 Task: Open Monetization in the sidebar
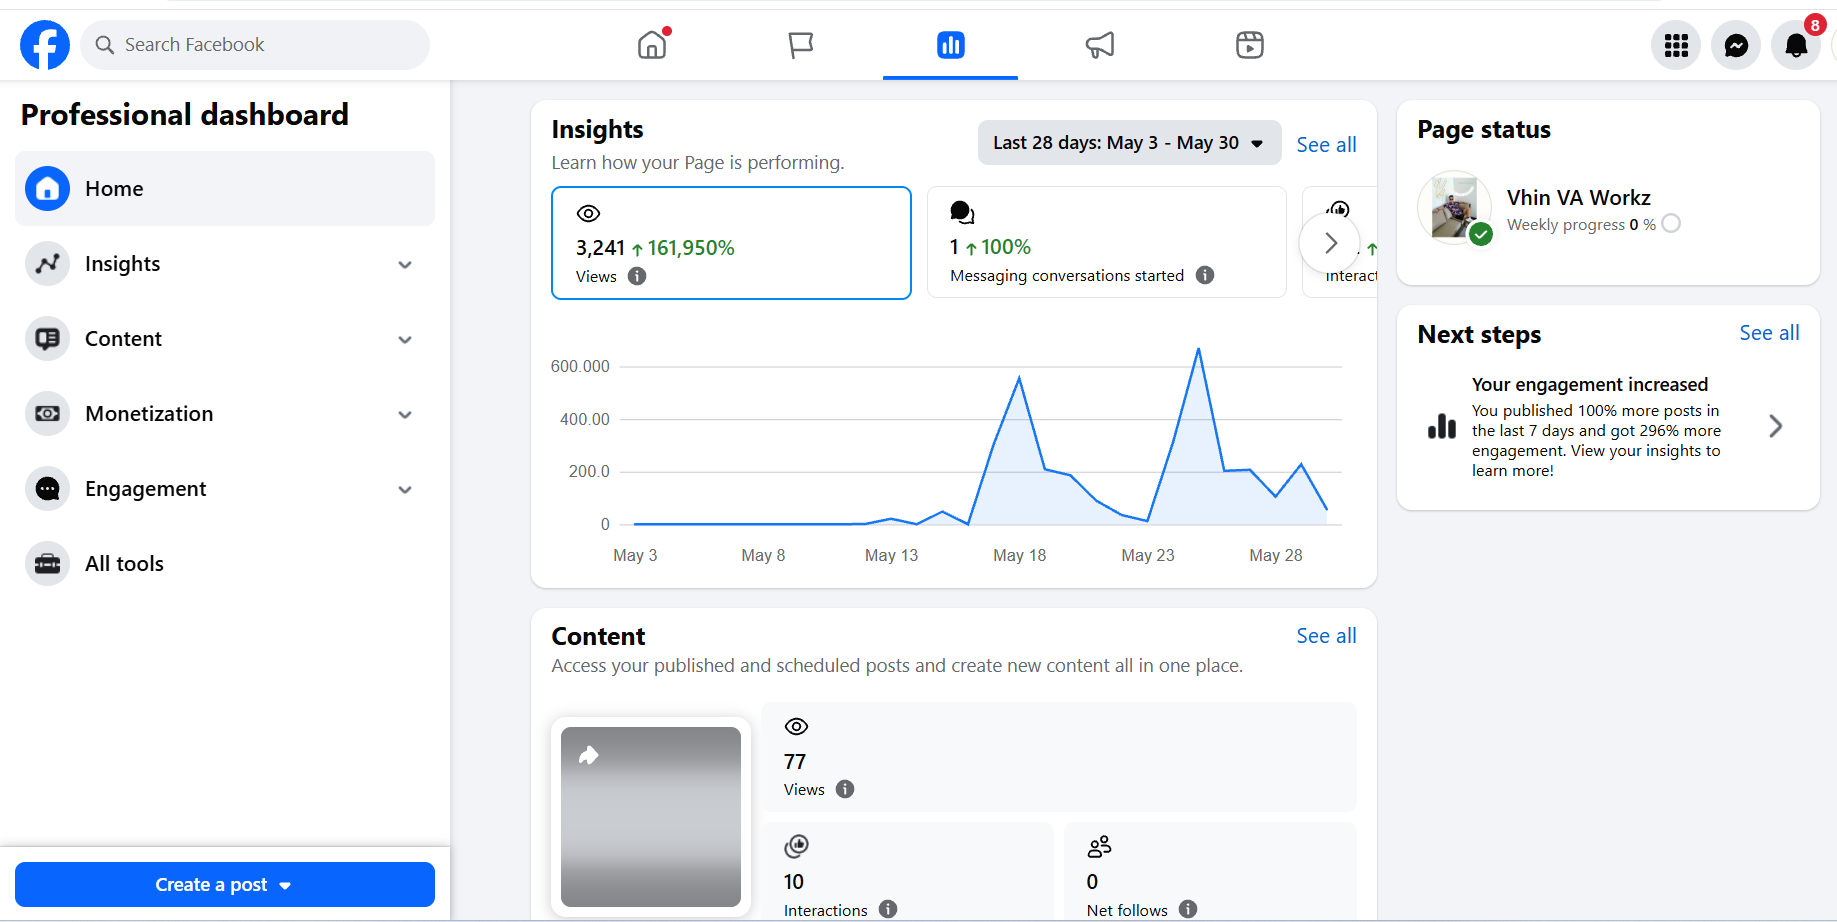click(225, 414)
